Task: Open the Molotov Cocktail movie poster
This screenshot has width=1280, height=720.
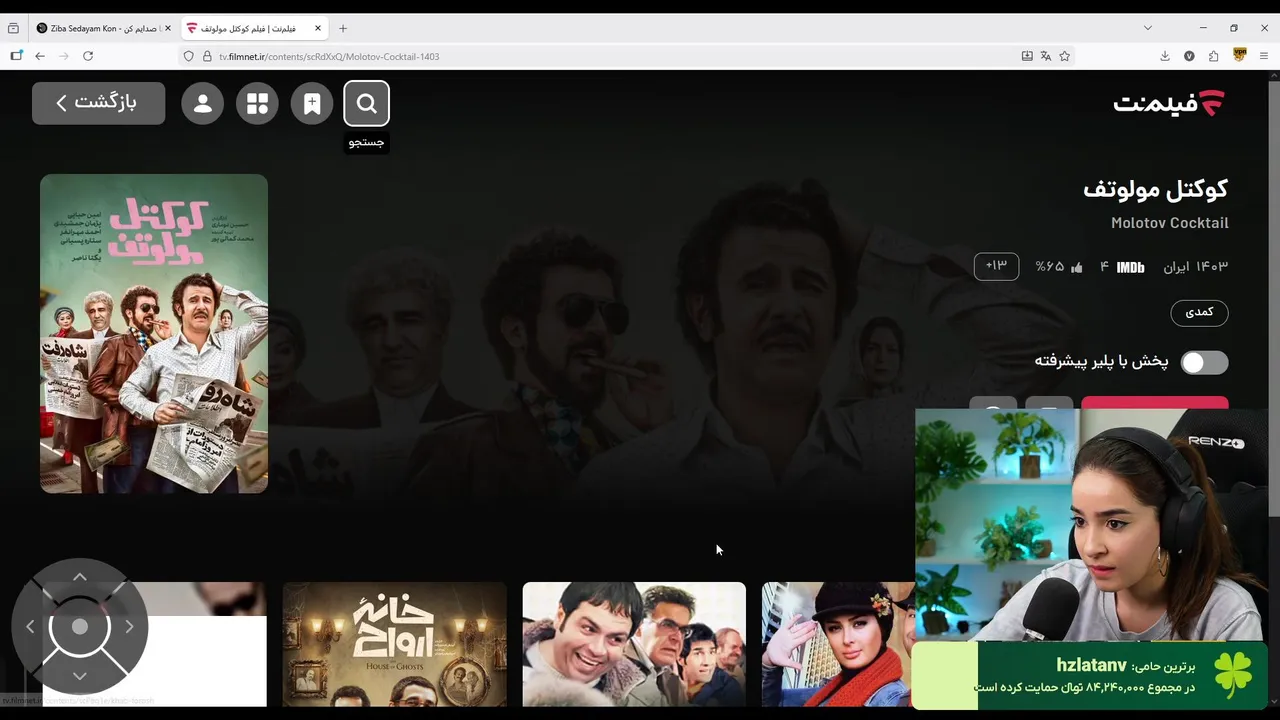Action: [154, 333]
